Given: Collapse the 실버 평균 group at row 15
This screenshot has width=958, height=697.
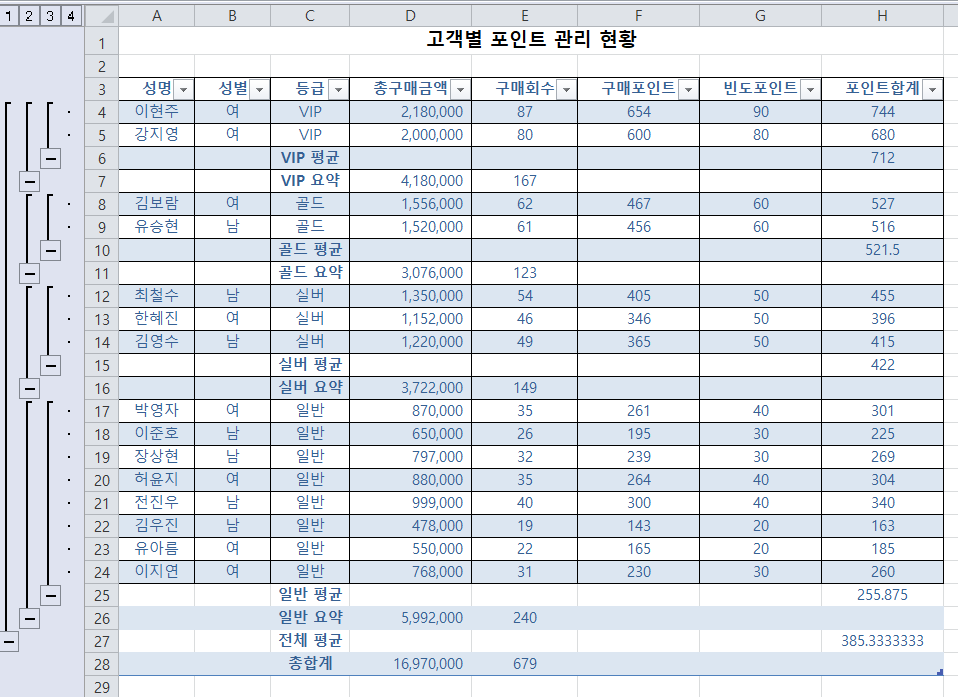Looking at the screenshot, I should (x=50, y=365).
